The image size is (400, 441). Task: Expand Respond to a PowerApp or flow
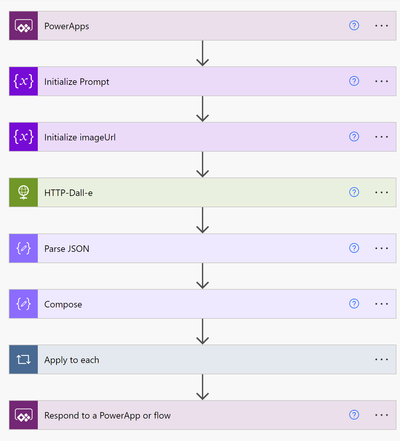pyautogui.click(x=203, y=415)
